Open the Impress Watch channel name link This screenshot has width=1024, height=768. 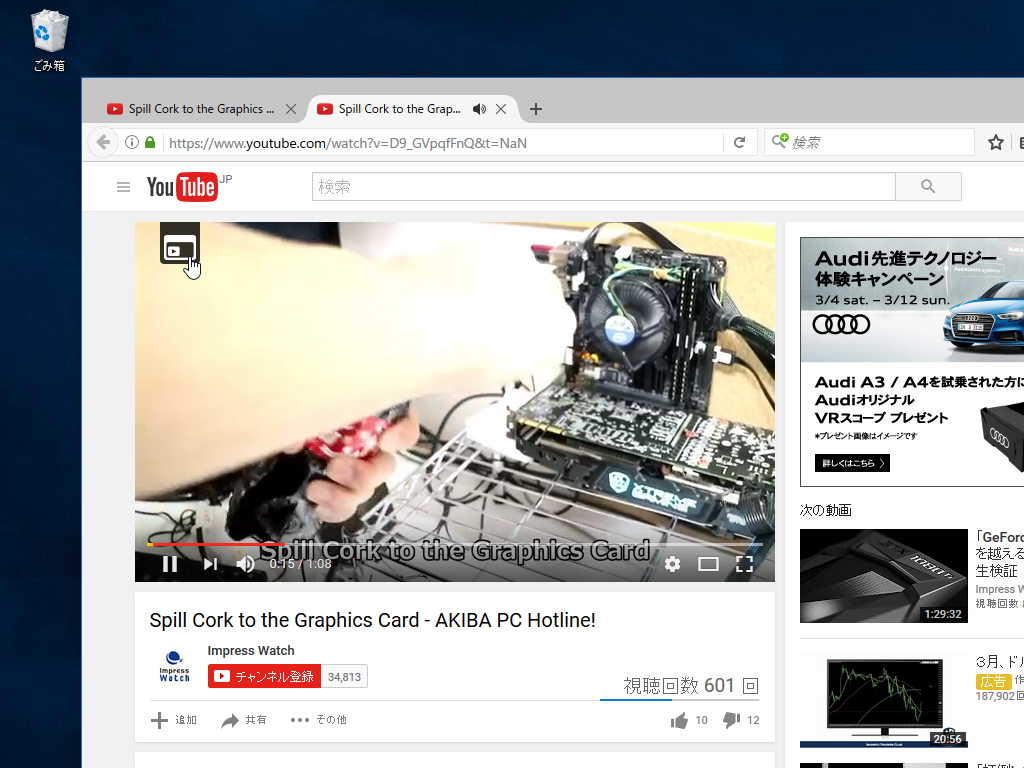[x=251, y=650]
